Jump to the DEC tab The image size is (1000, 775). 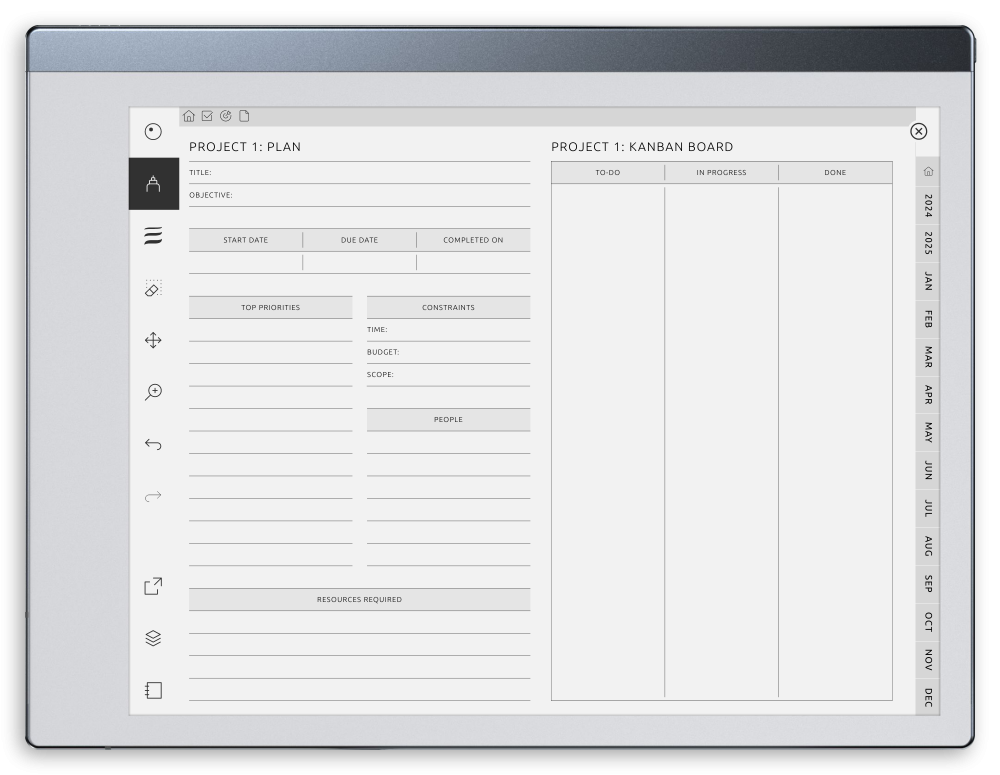pos(928,698)
